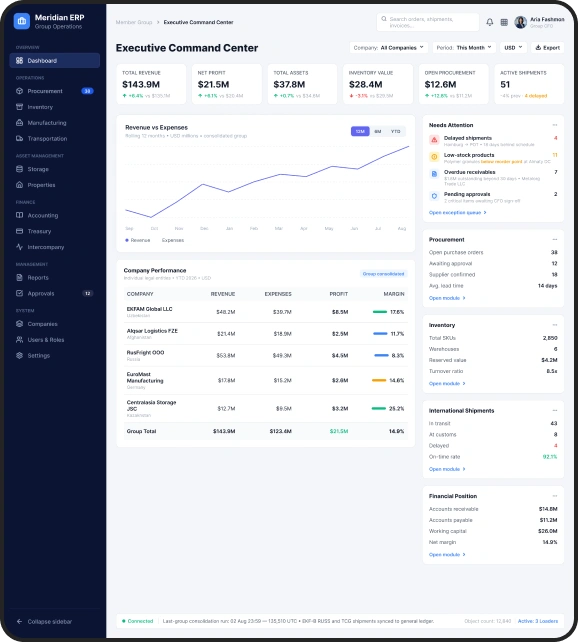Click the Storage sidebar icon
Screen dimensions: 578x642
(19, 169)
